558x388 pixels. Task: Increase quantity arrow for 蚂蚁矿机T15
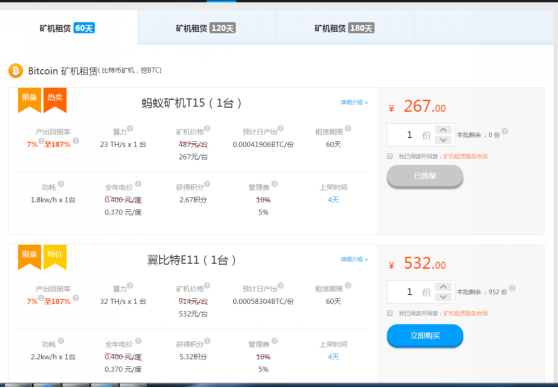pos(443,130)
